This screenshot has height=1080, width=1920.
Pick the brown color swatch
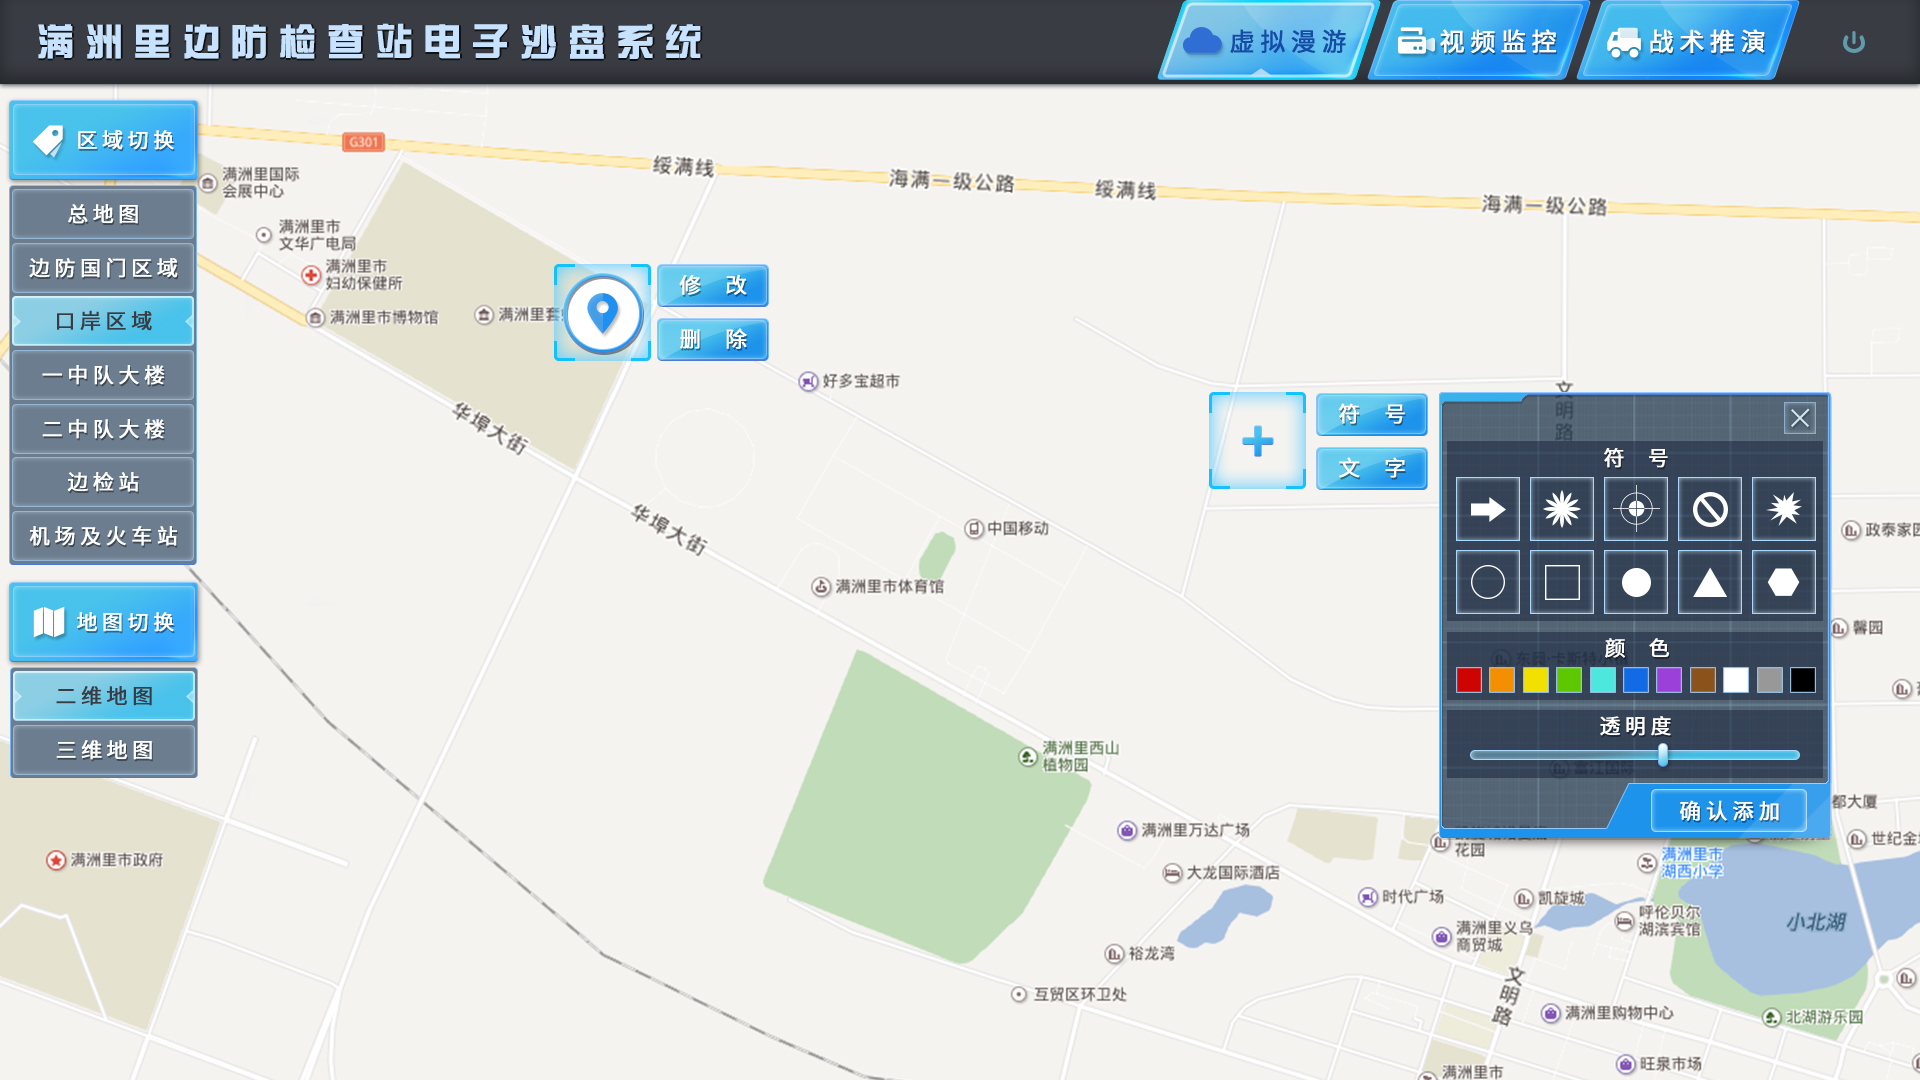click(x=1703, y=680)
